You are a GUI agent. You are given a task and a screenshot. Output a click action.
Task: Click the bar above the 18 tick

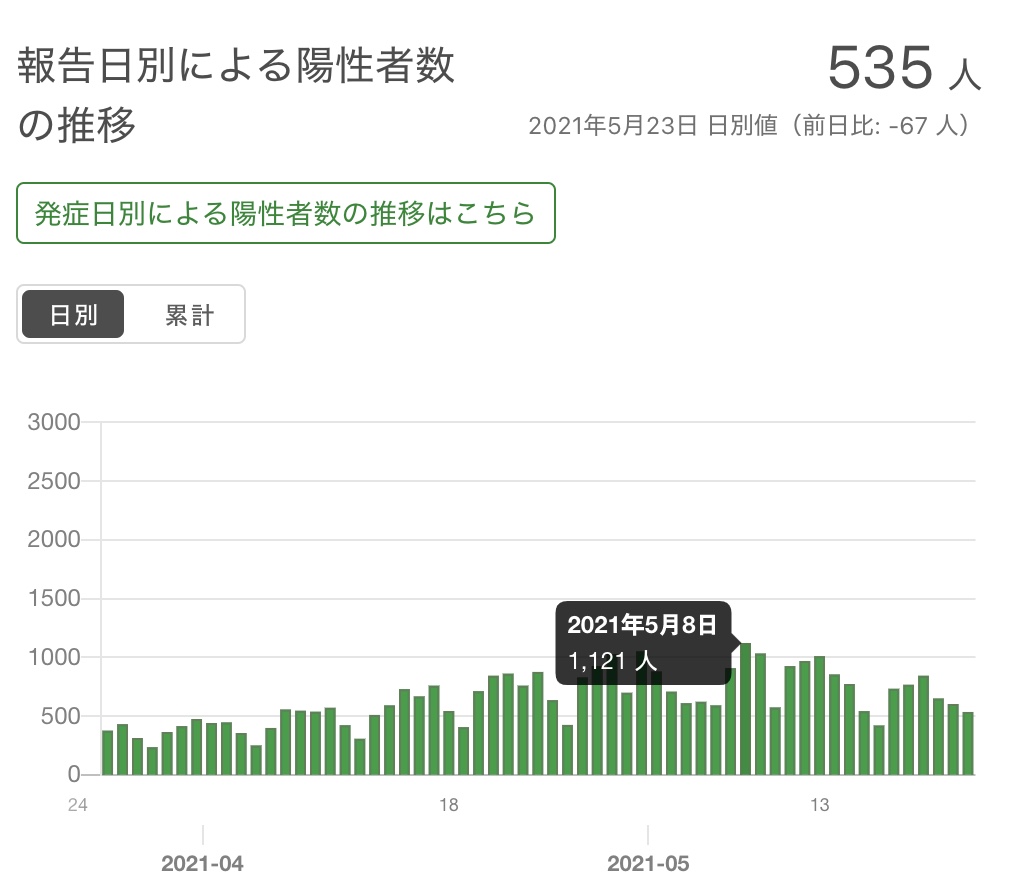tap(448, 743)
